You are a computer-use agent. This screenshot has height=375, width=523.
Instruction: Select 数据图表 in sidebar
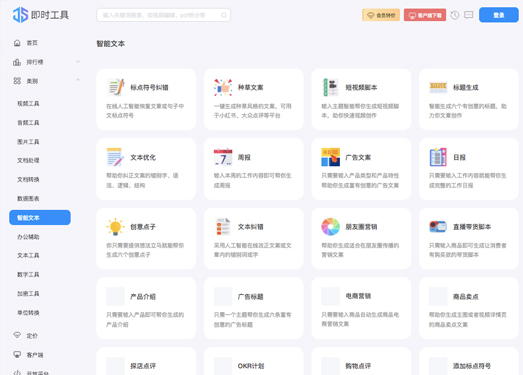(x=28, y=199)
